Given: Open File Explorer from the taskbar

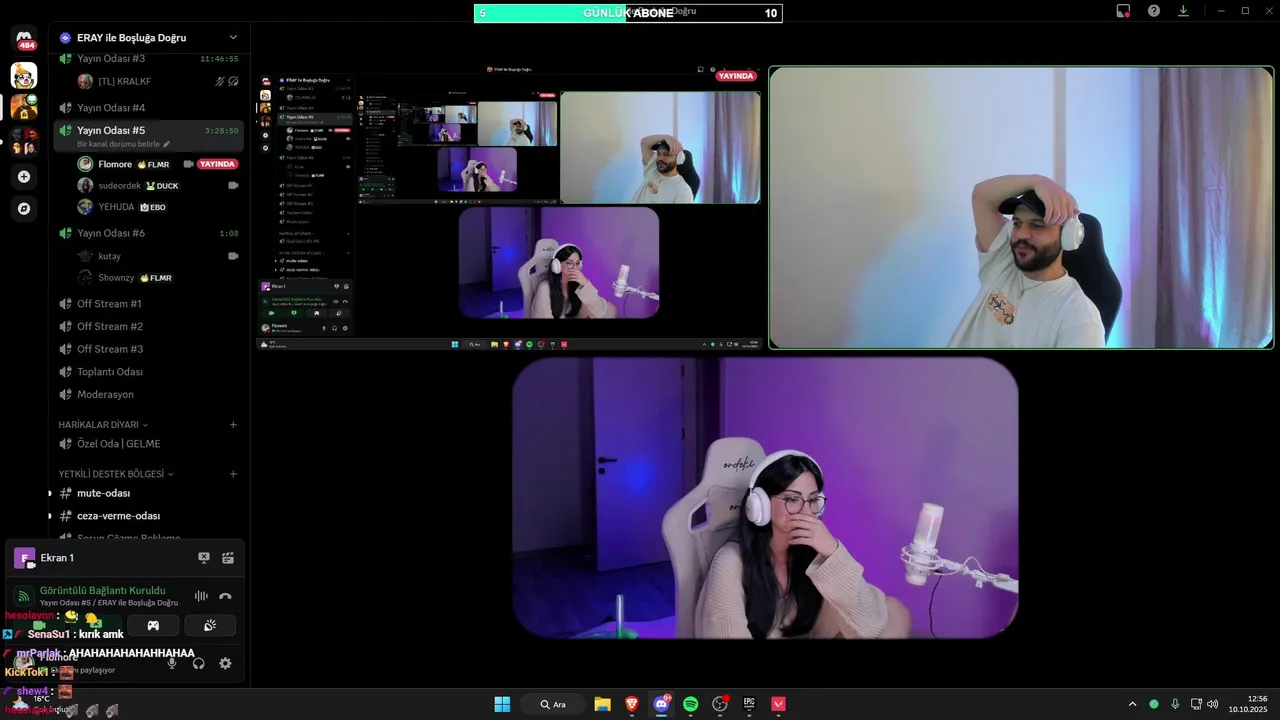Looking at the screenshot, I should click(x=602, y=704).
